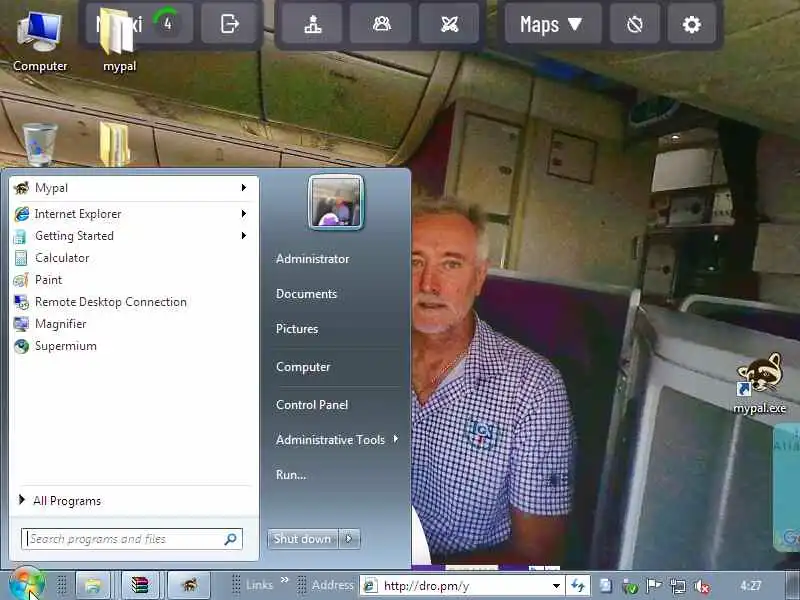Viewport: 800px width, 600px height.
Task: Open the network tray icon
Action: [678, 587]
